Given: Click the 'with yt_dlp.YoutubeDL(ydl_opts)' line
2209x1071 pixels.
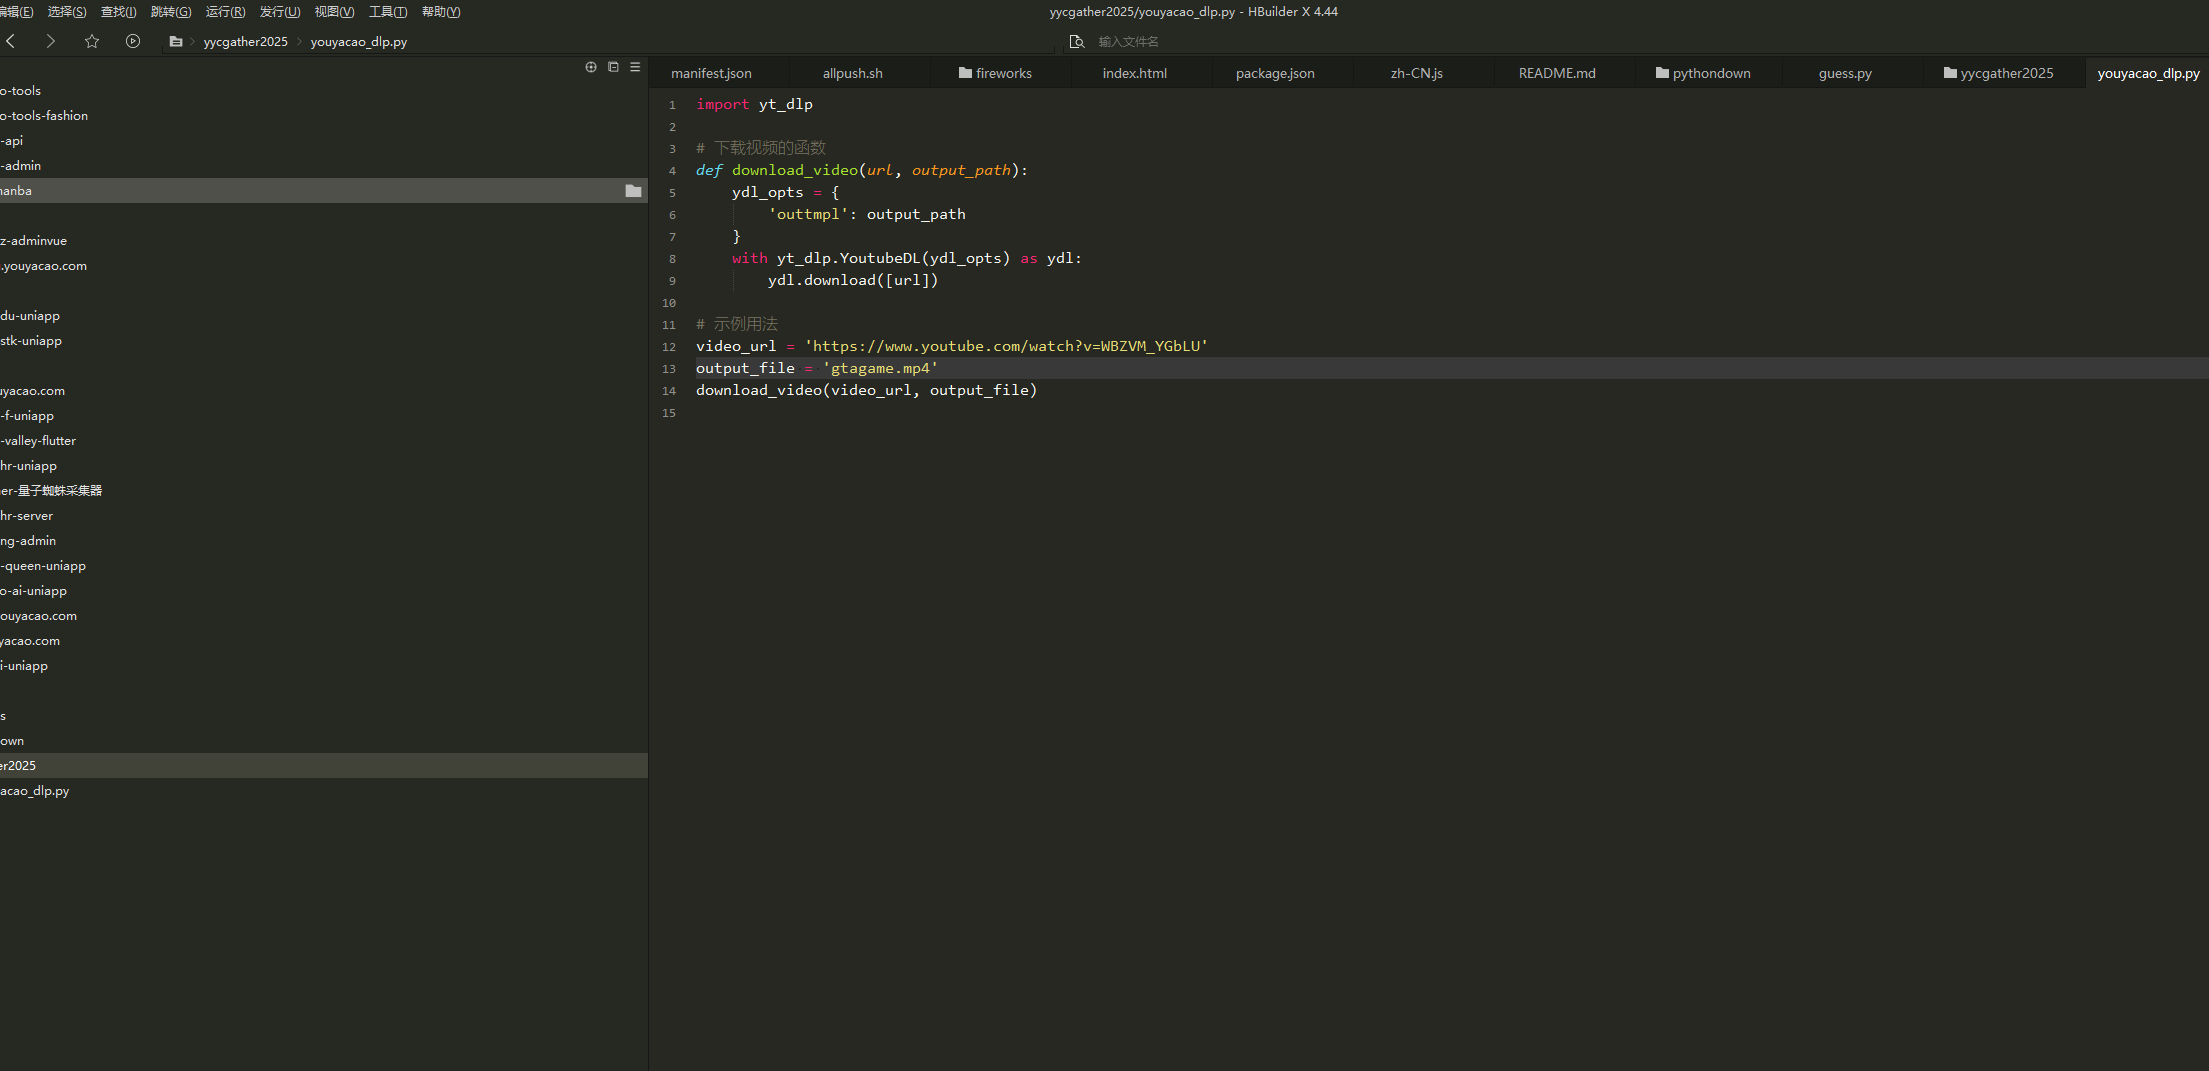Looking at the screenshot, I should (907, 258).
